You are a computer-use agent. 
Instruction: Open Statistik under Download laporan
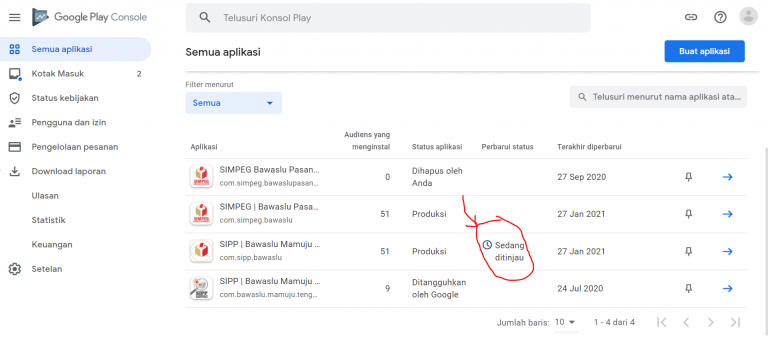click(48, 220)
